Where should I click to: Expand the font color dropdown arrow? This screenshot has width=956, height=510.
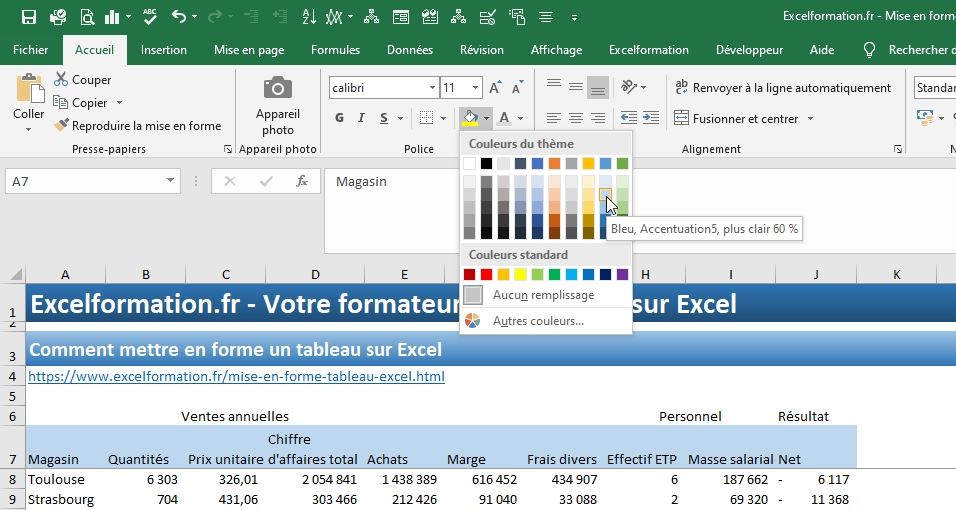(x=520, y=118)
